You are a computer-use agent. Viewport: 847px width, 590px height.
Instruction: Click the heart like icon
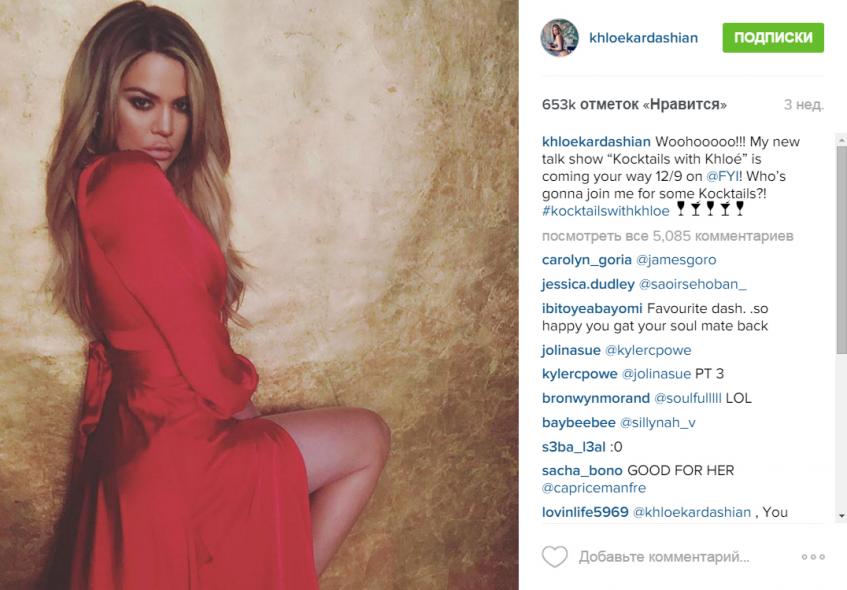coord(555,557)
